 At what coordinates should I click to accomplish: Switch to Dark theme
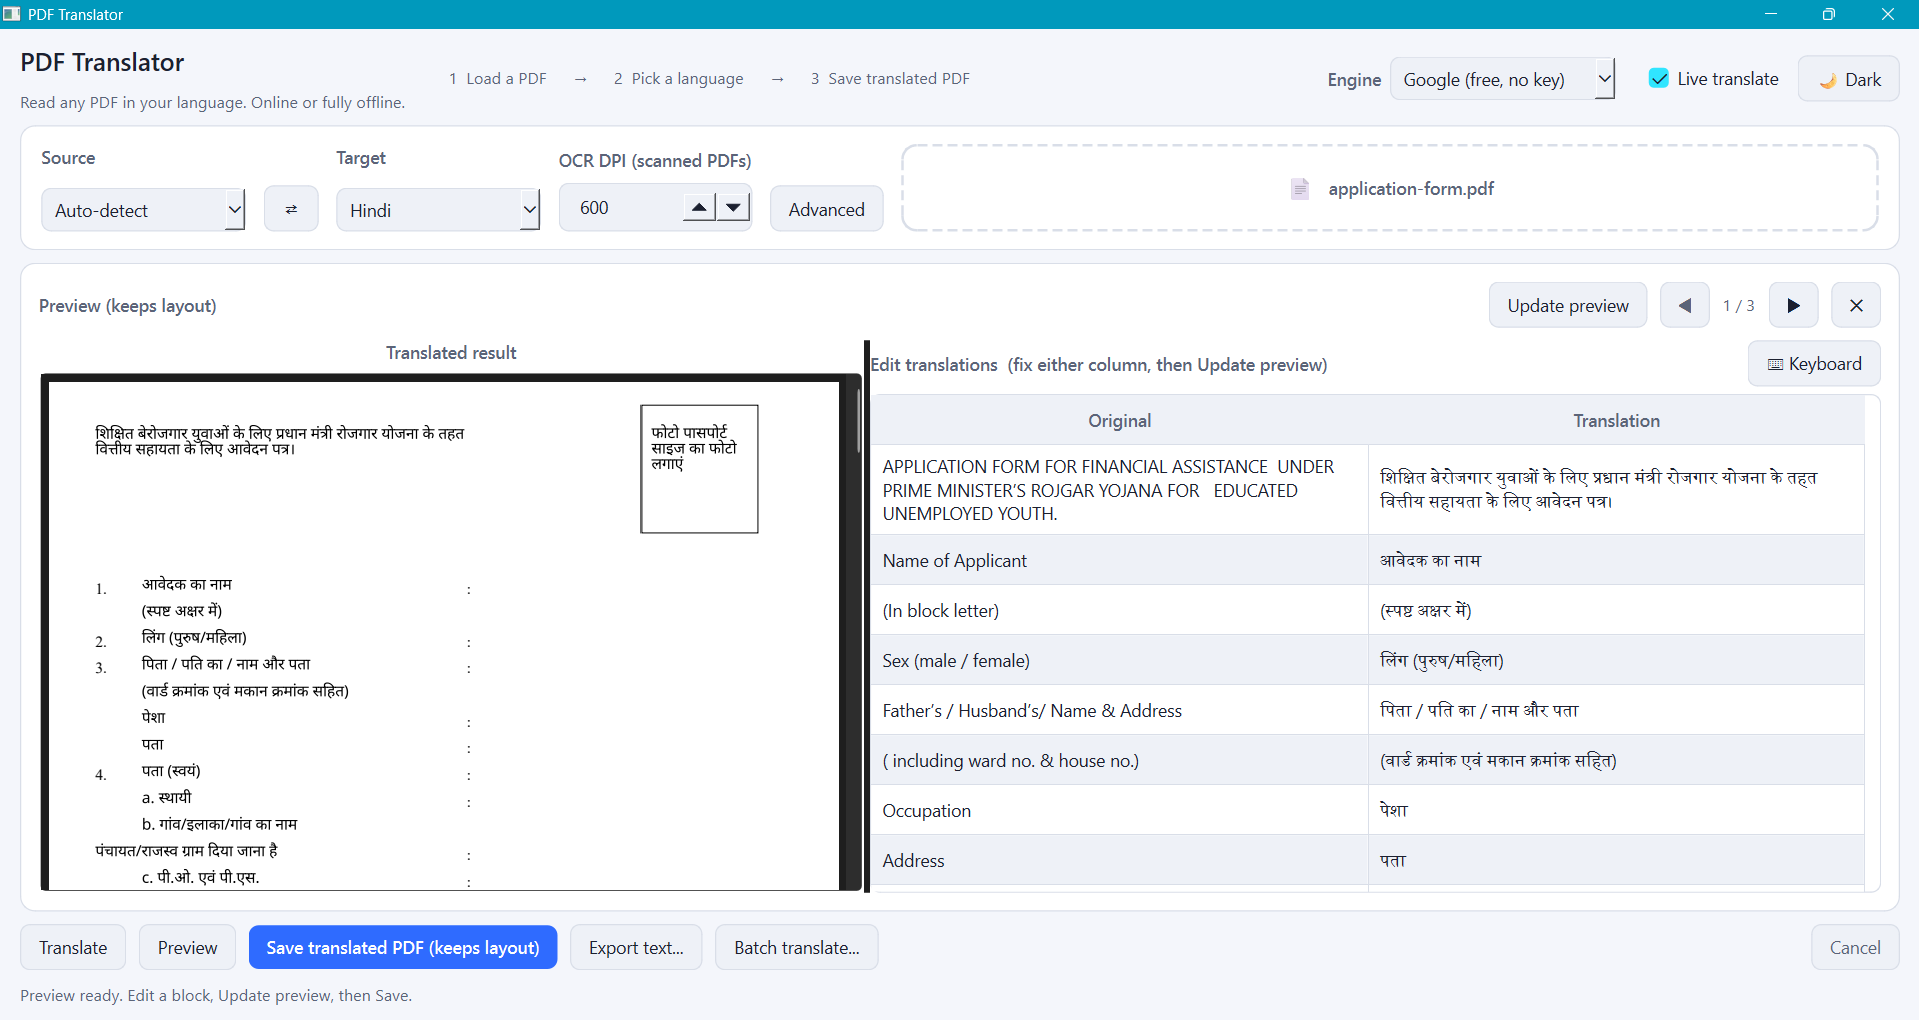(1849, 79)
